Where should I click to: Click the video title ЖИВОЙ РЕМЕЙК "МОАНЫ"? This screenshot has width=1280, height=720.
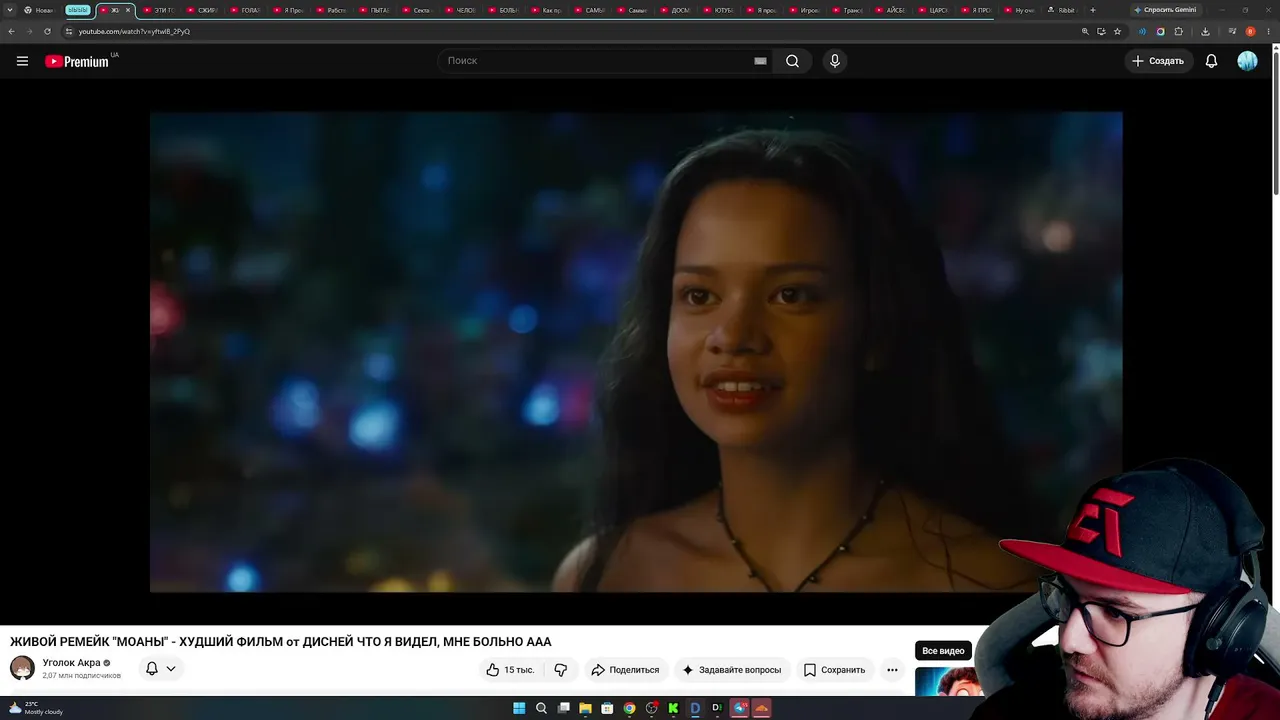[281, 642]
